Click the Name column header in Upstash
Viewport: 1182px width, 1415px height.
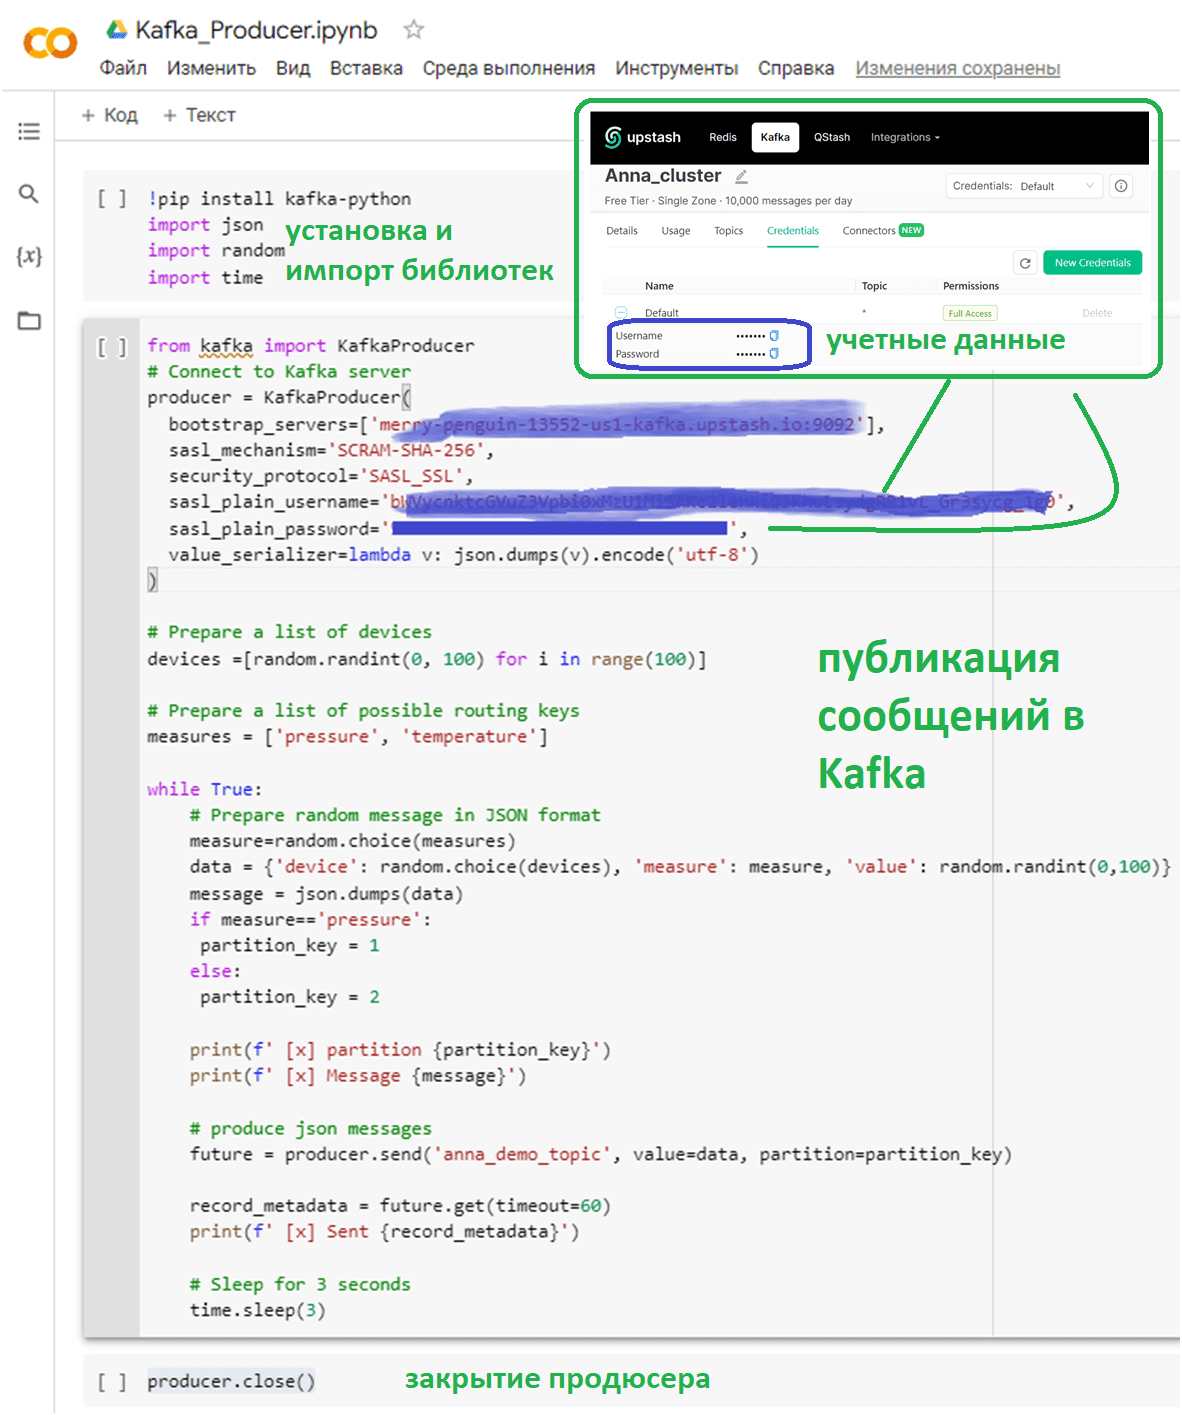(x=659, y=286)
